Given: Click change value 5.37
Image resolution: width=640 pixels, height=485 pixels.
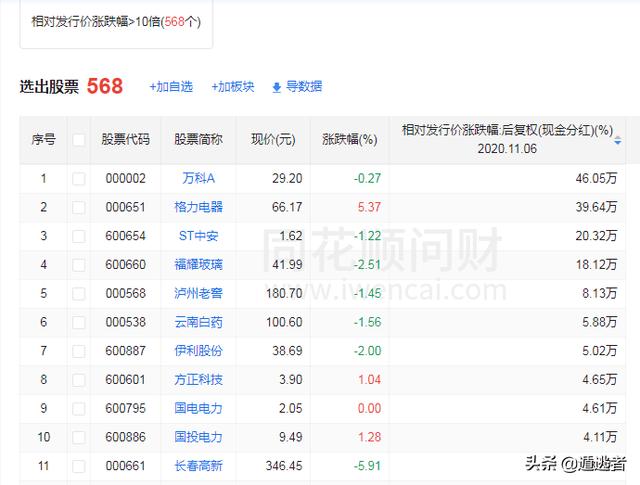Looking at the screenshot, I should pyautogui.click(x=369, y=207).
